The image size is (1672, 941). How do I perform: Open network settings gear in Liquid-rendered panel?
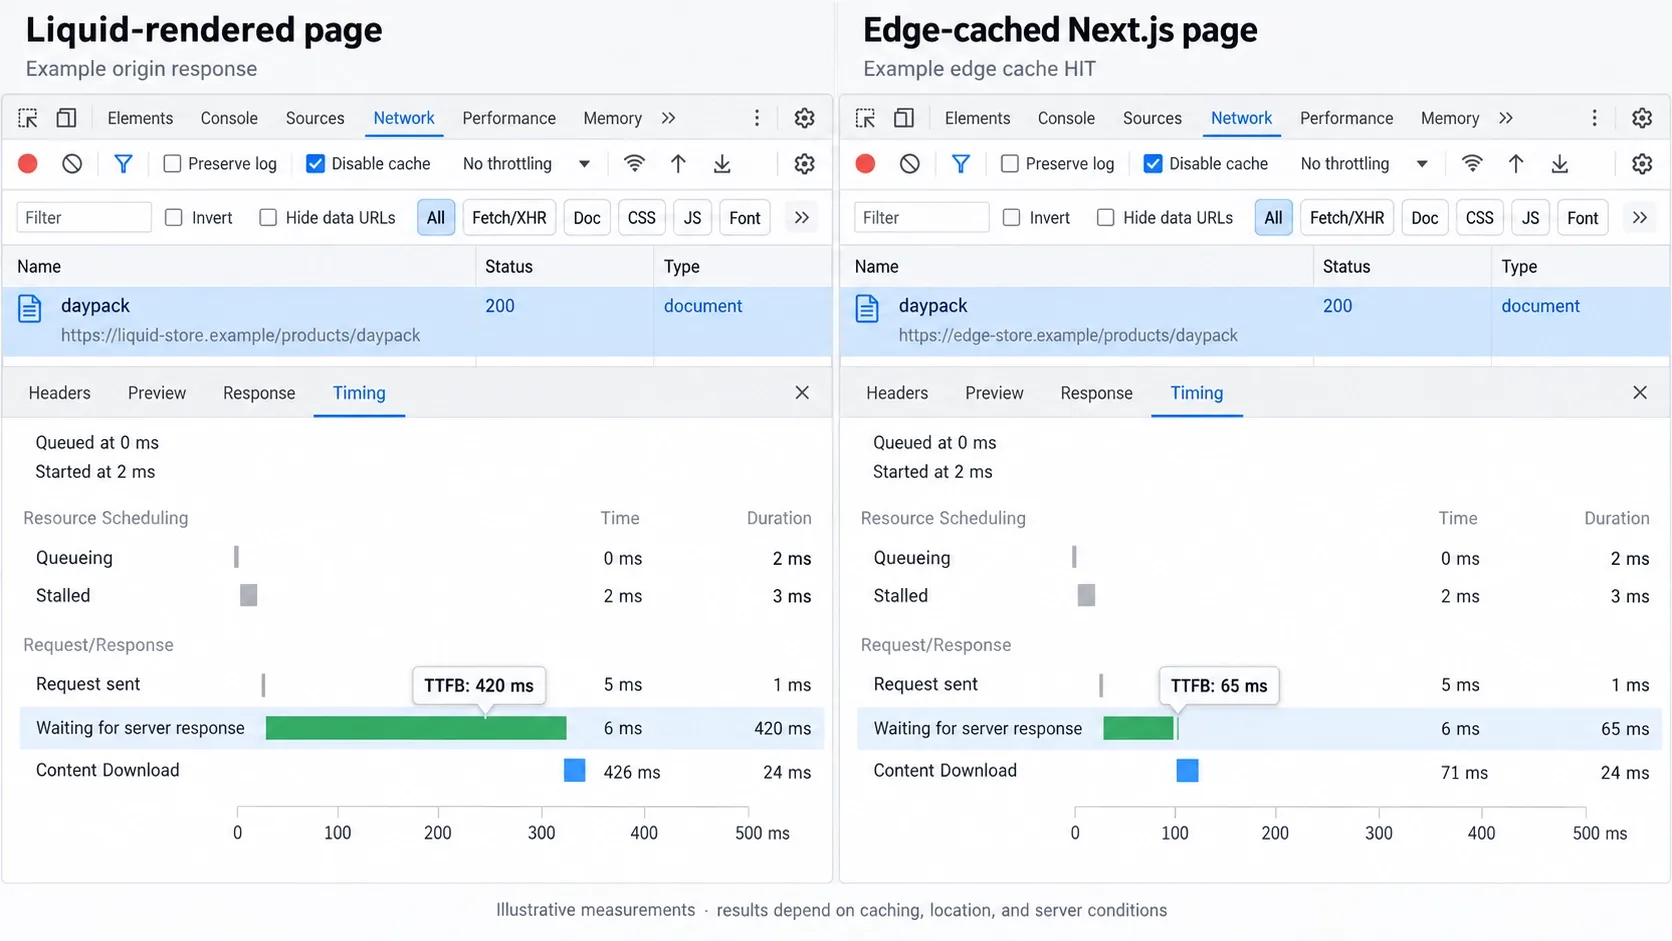804,163
